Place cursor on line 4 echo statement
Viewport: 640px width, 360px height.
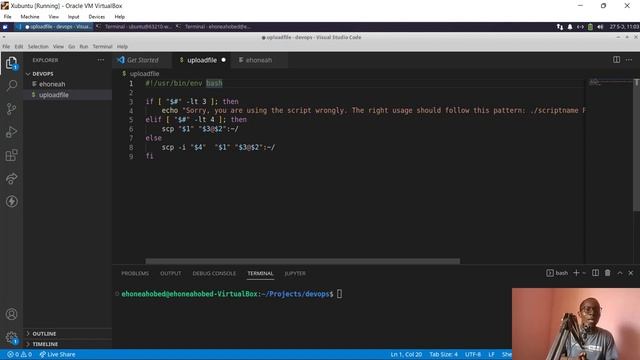pyautogui.click(x=365, y=111)
